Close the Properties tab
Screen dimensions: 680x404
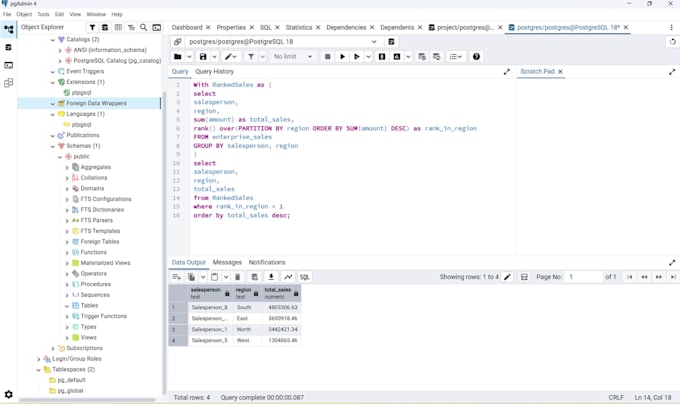252,27
